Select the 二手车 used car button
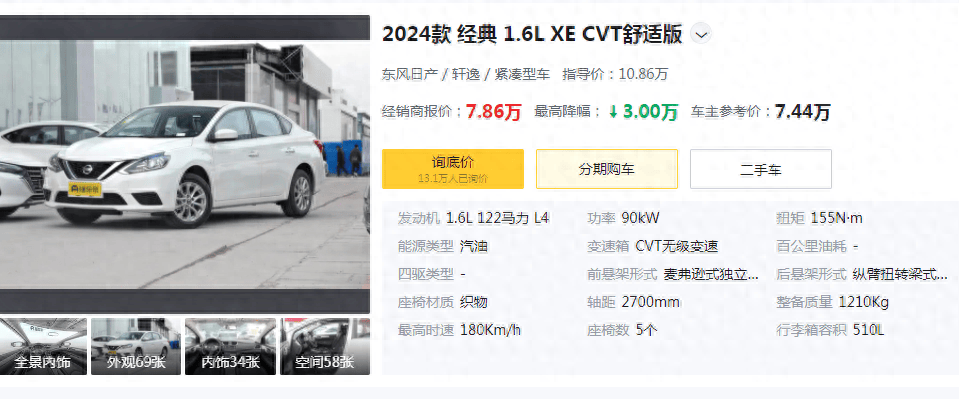959x407 pixels. coord(761,169)
